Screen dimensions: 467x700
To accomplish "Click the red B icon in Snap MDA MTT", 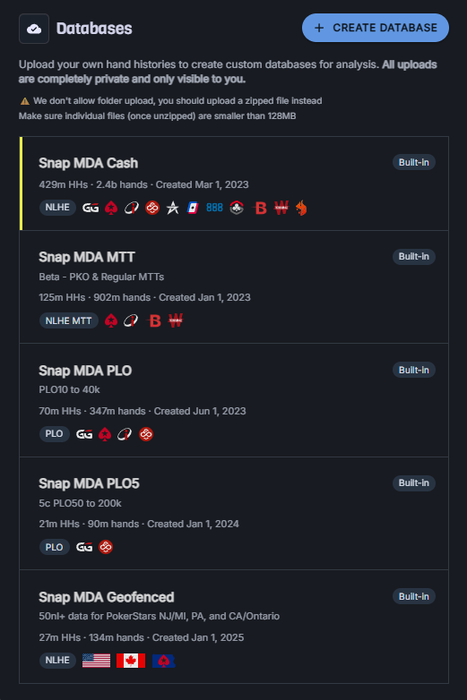I will (154, 321).
